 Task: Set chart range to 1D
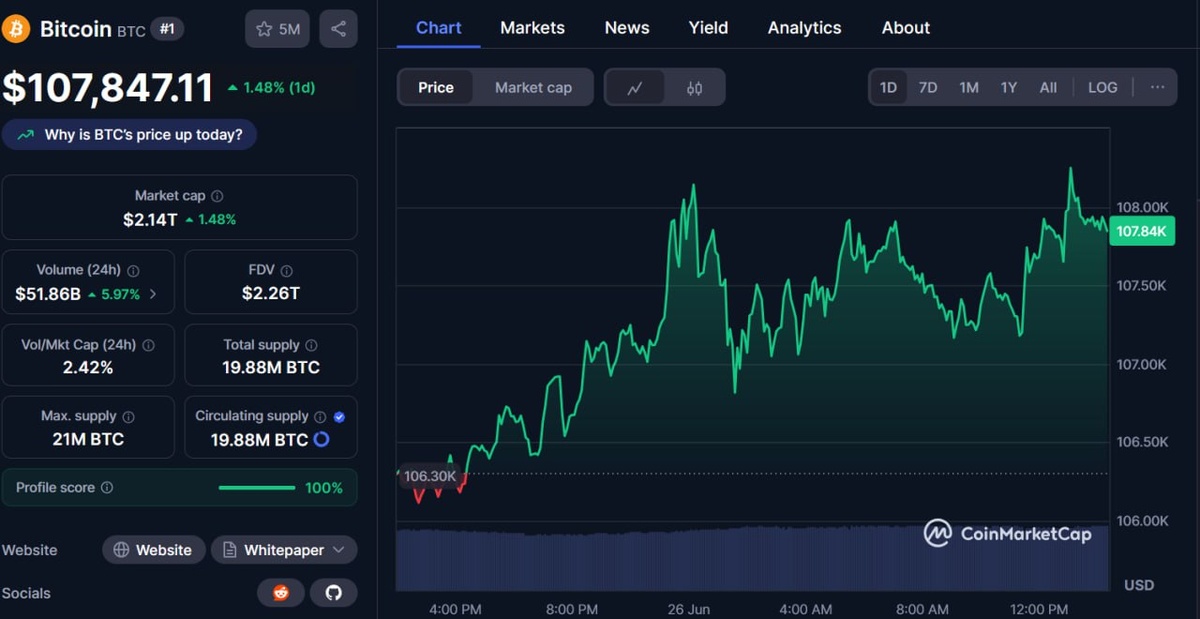[888, 88]
